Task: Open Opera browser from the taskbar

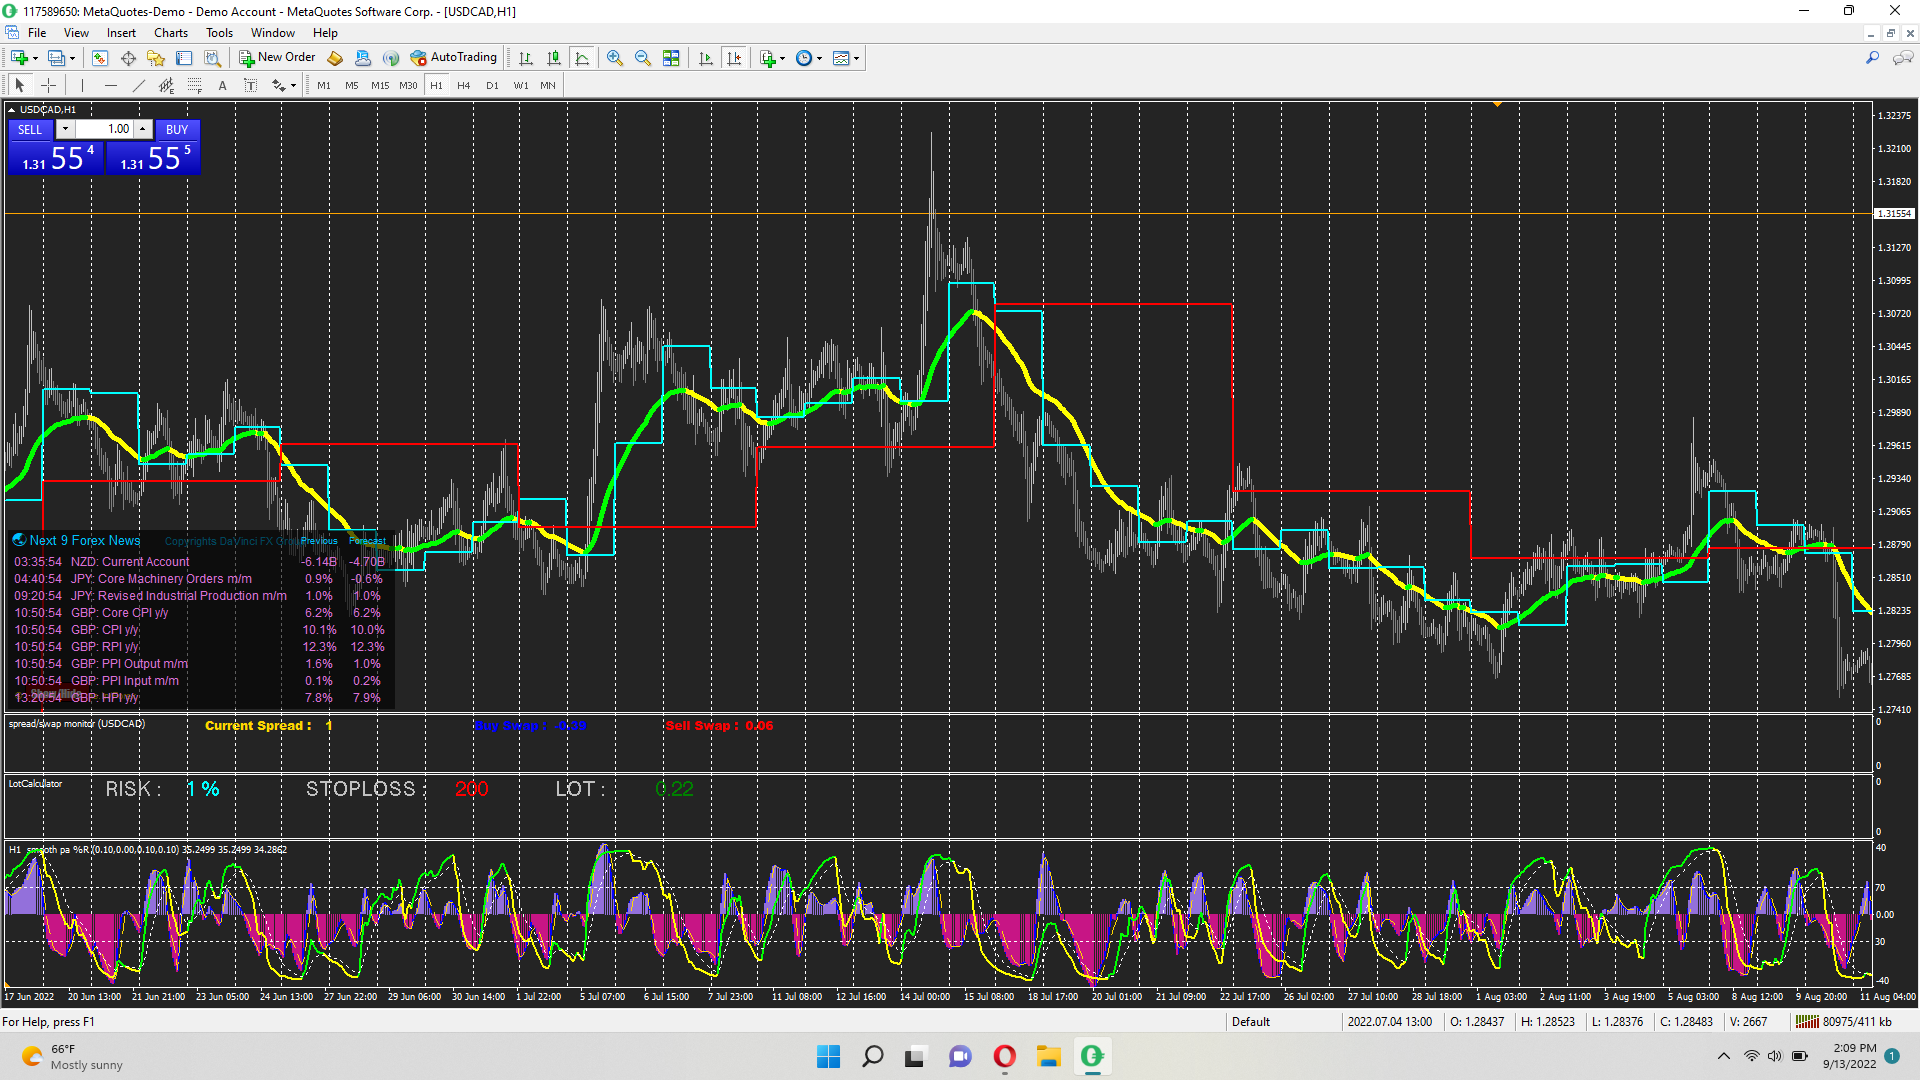Action: tap(1004, 1056)
